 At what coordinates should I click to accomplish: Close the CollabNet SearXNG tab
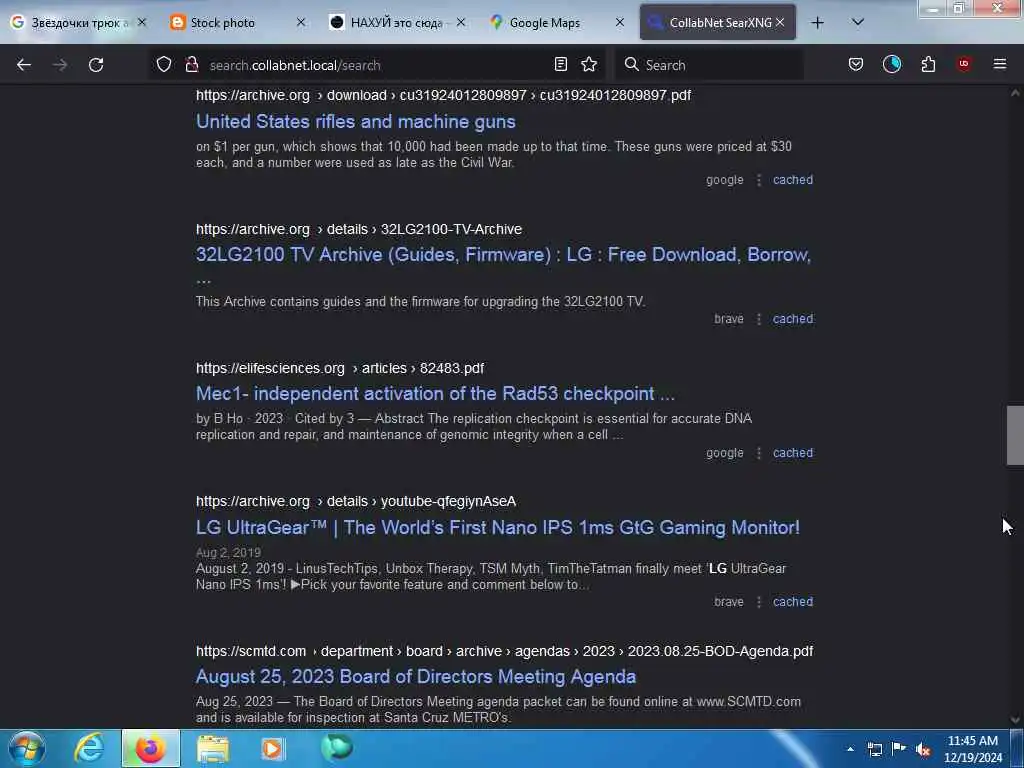780,22
